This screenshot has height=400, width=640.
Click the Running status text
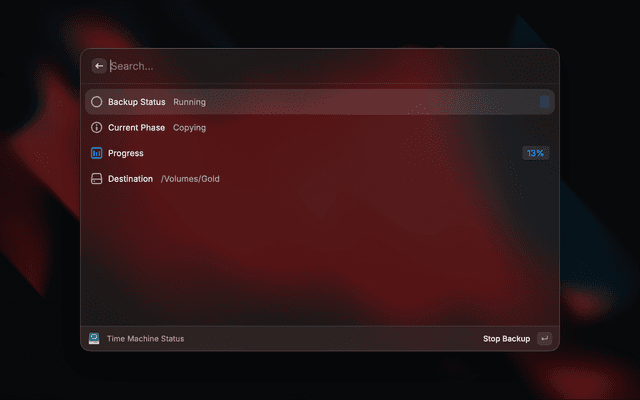click(189, 102)
